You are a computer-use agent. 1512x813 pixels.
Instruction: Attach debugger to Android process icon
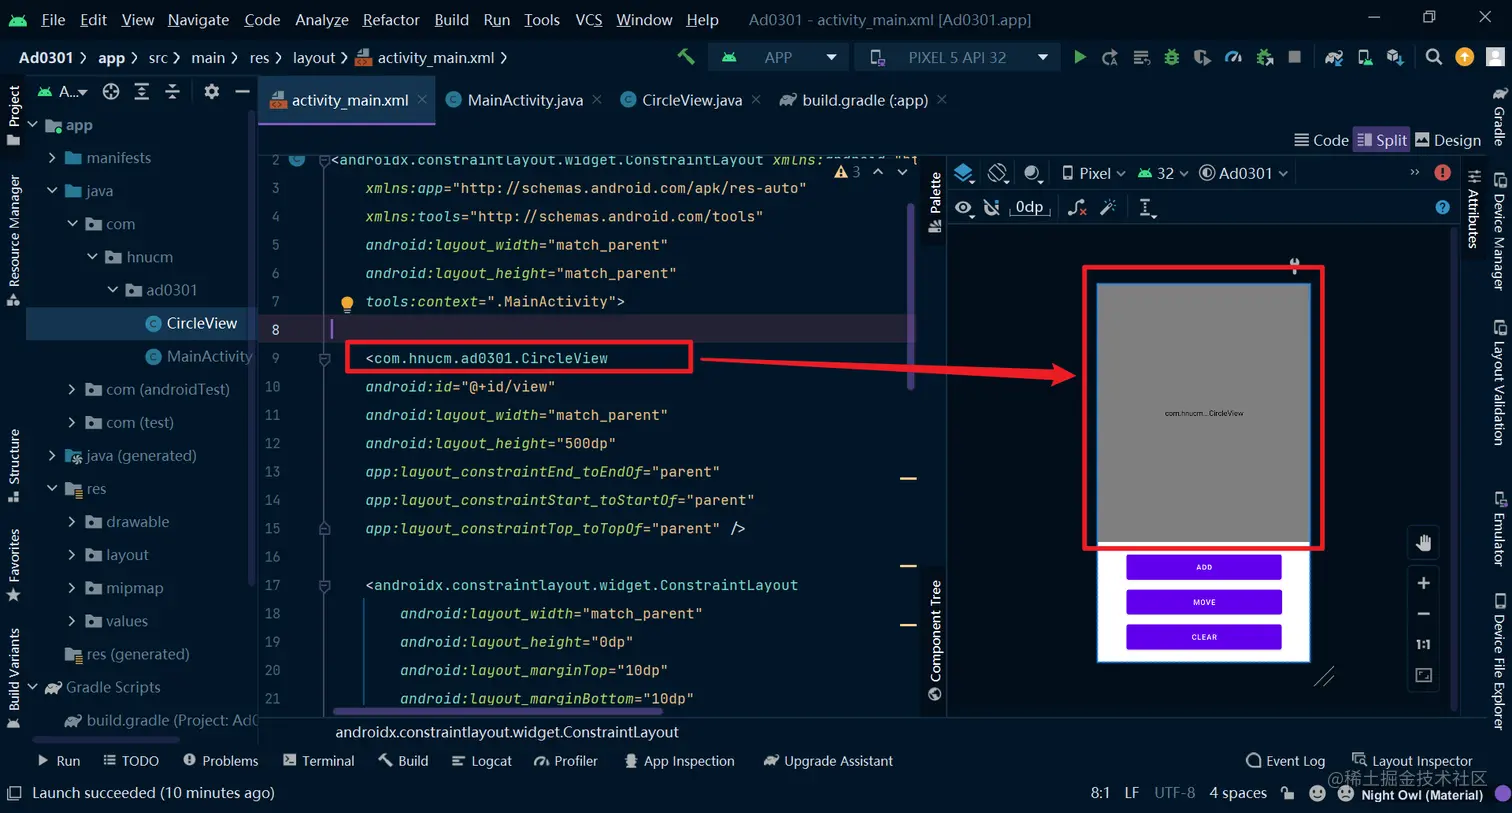[1264, 57]
